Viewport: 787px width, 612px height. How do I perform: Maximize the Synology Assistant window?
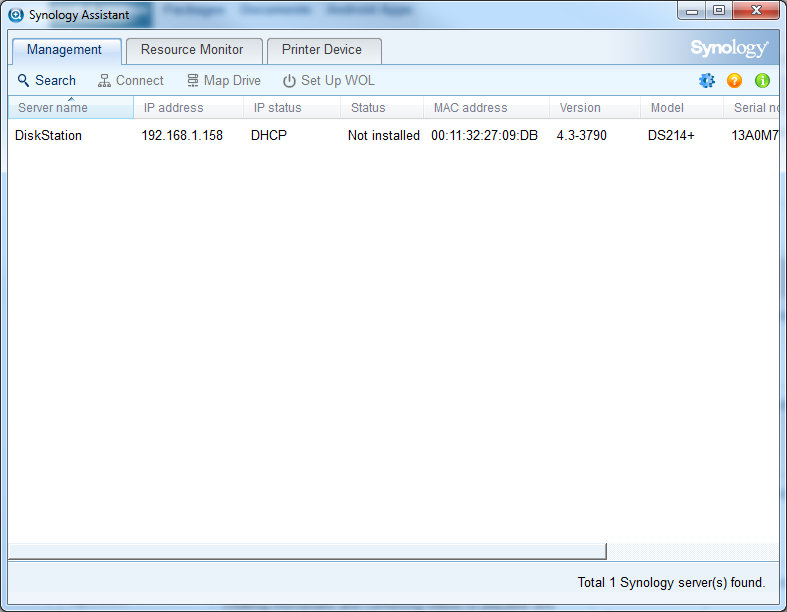[719, 11]
